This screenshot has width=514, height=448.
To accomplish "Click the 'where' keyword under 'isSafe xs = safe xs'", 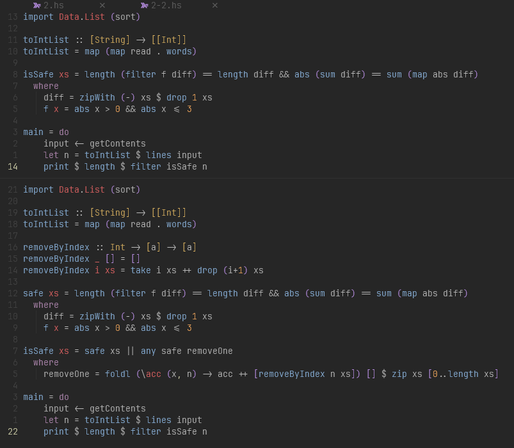I will point(46,363).
